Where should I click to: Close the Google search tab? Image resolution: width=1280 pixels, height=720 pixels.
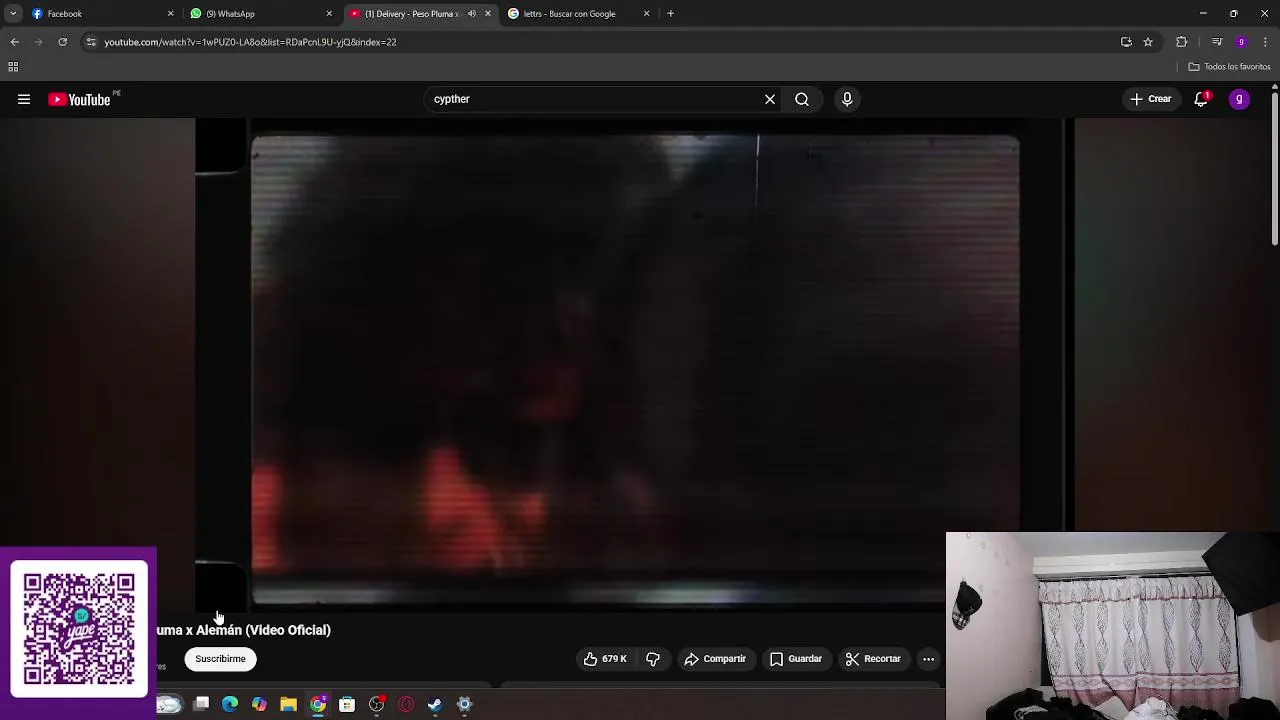click(x=646, y=14)
